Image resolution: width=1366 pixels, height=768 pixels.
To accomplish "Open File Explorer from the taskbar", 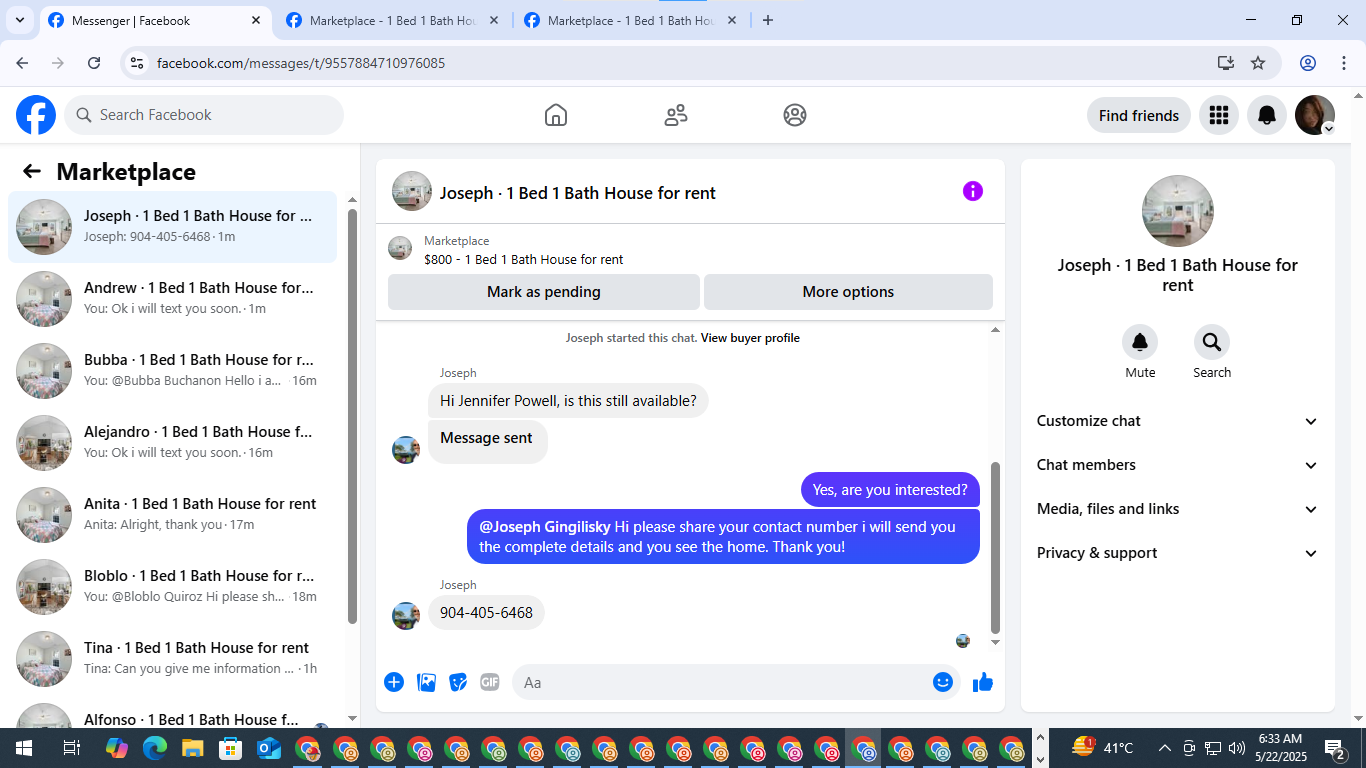I will (192, 748).
